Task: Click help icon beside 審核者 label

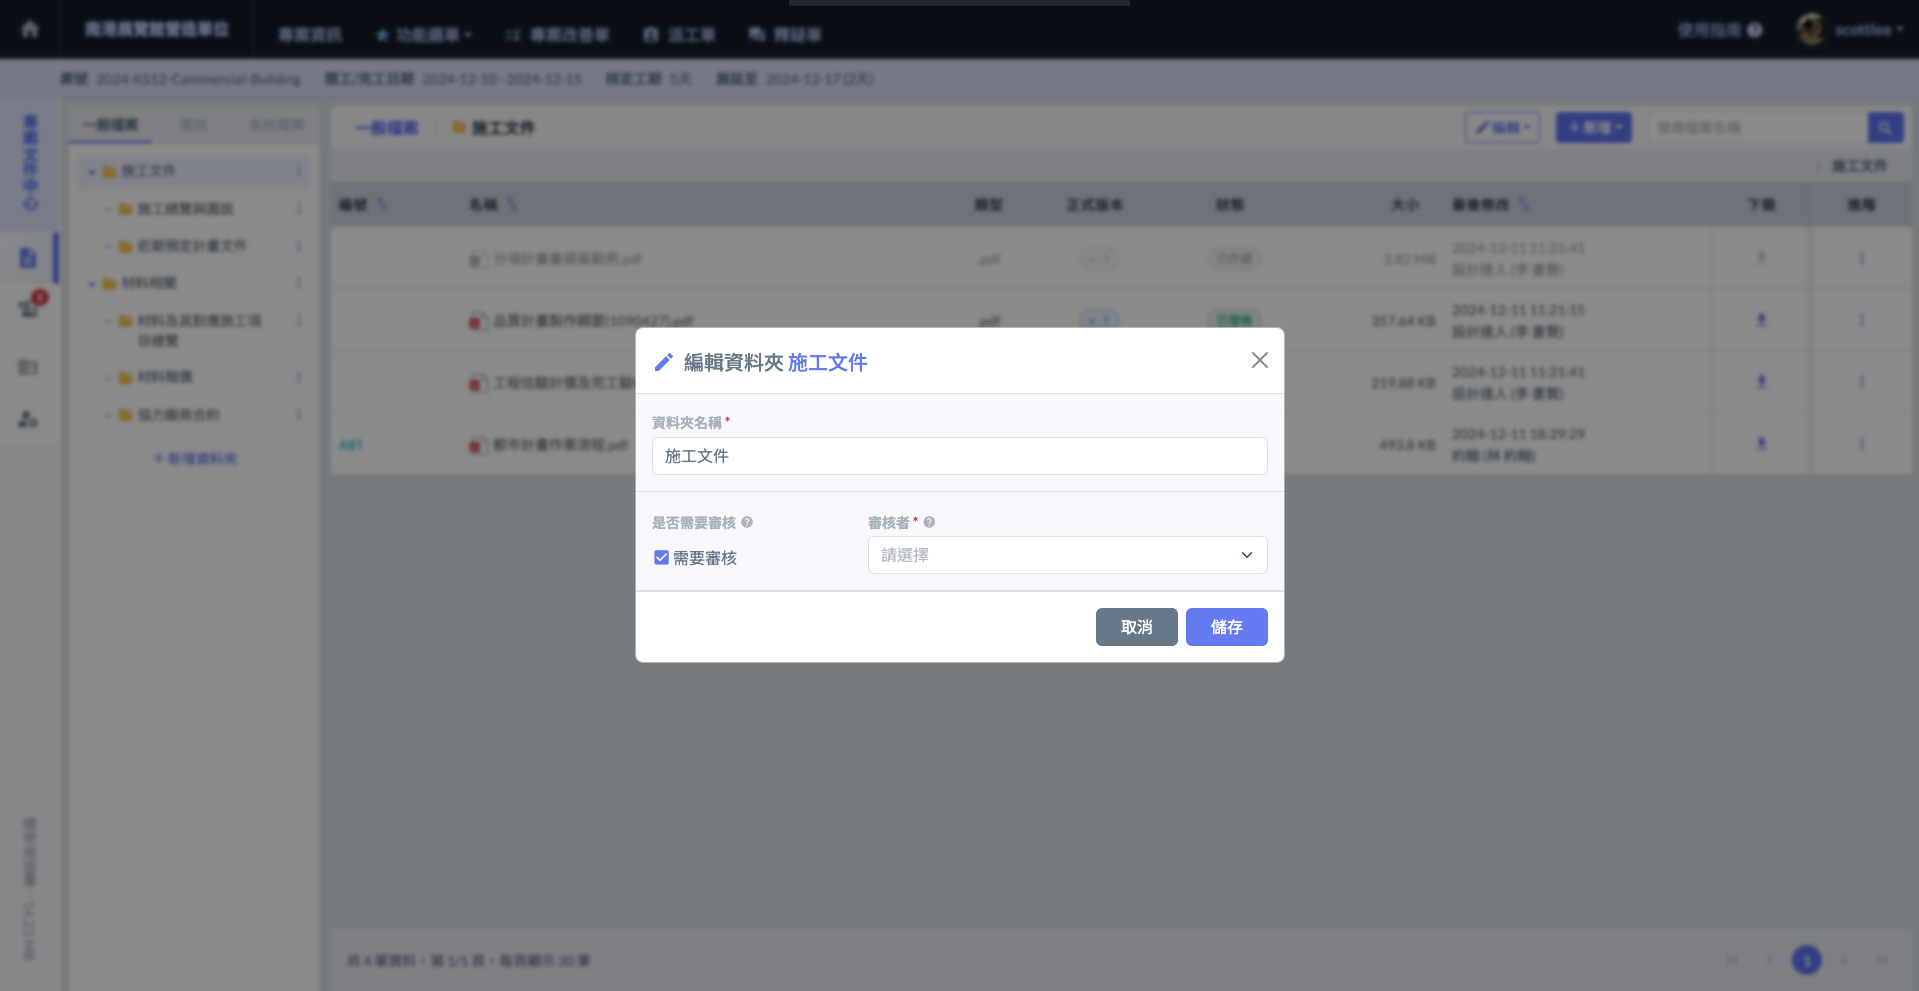Action: (x=929, y=523)
